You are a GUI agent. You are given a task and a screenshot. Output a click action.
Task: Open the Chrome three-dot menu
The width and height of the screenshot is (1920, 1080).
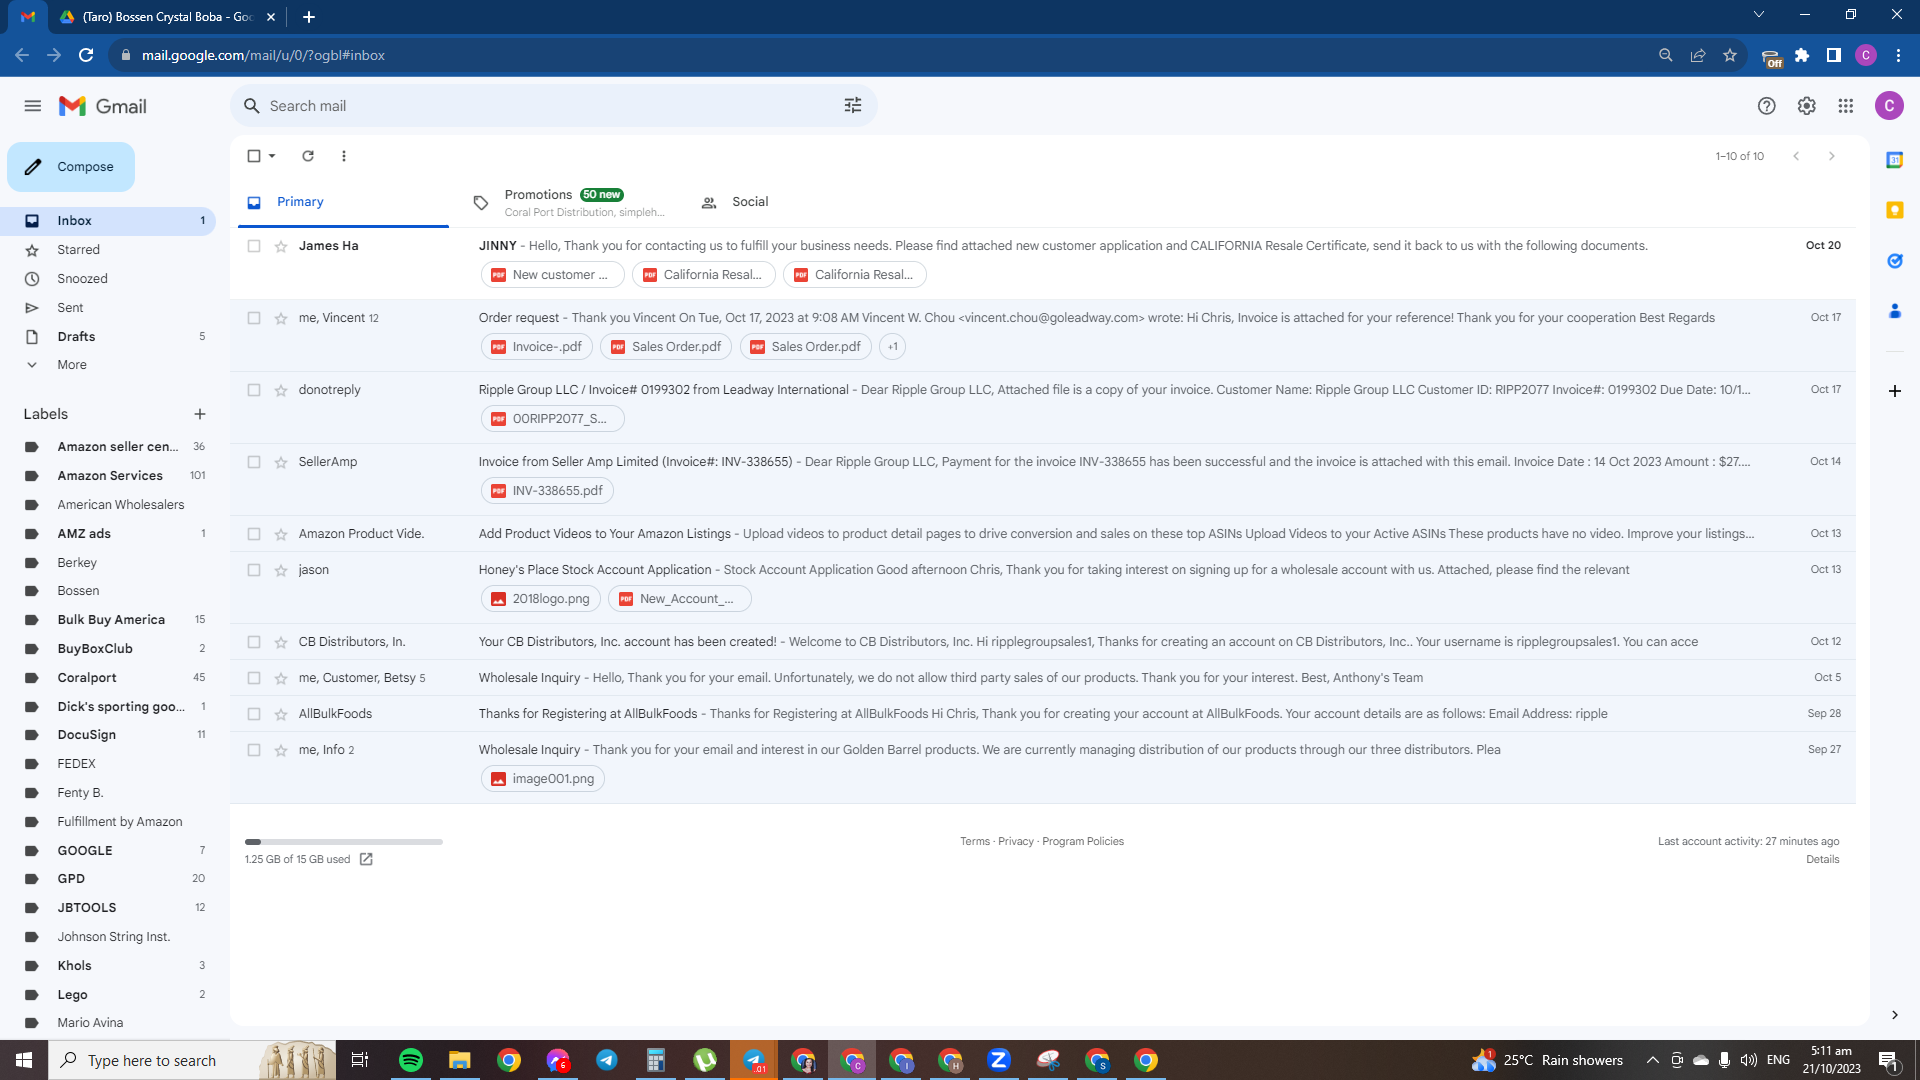1898,55
